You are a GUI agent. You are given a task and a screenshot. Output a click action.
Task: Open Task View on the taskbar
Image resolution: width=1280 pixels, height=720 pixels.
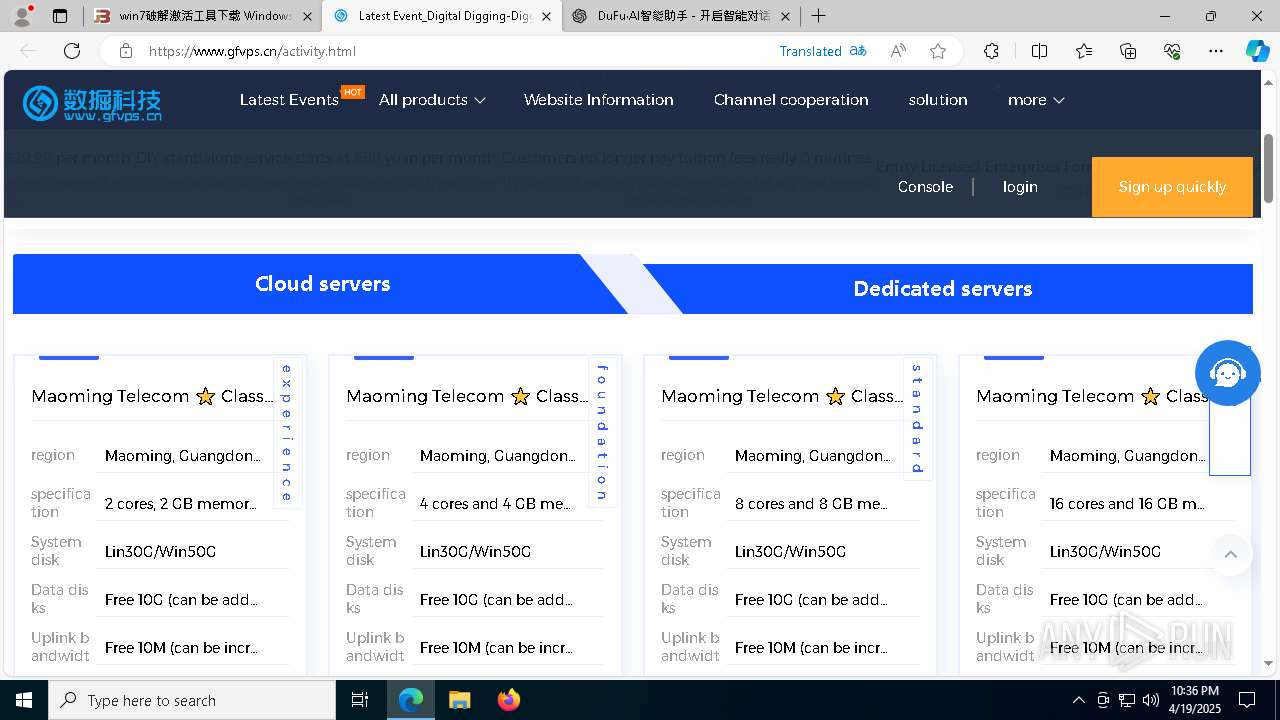(360, 700)
